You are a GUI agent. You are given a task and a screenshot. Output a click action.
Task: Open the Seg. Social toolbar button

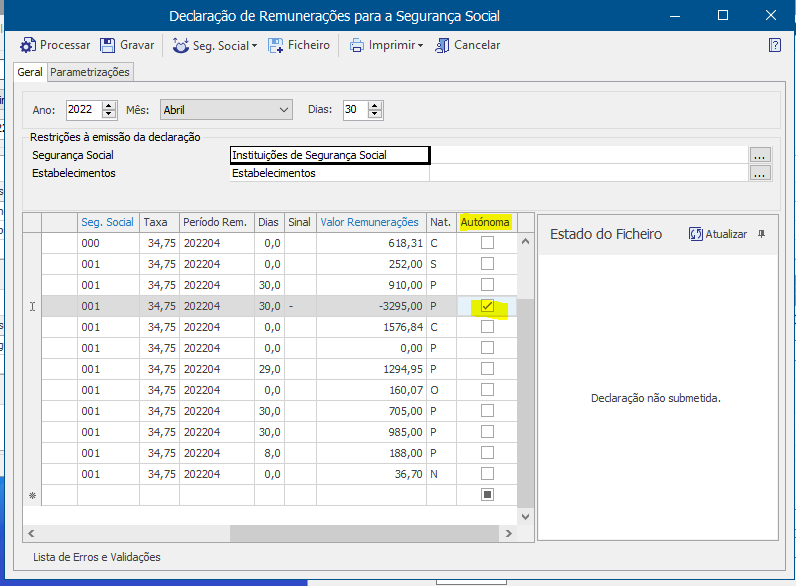(x=214, y=45)
